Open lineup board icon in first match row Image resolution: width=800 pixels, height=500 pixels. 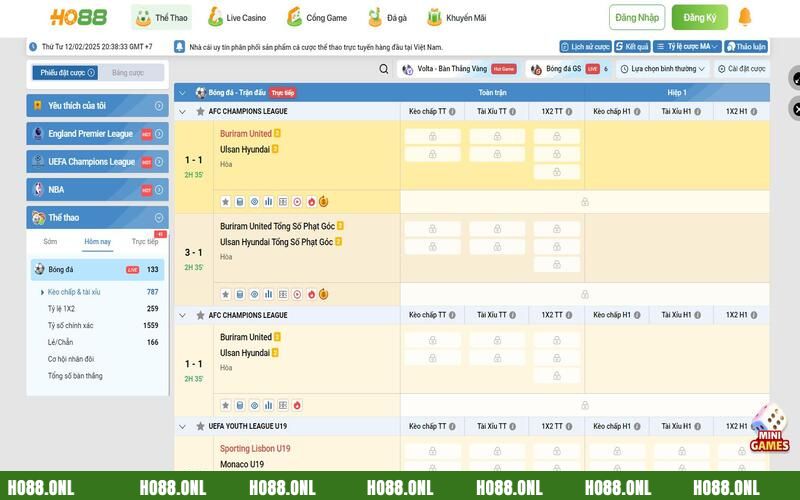click(x=283, y=202)
